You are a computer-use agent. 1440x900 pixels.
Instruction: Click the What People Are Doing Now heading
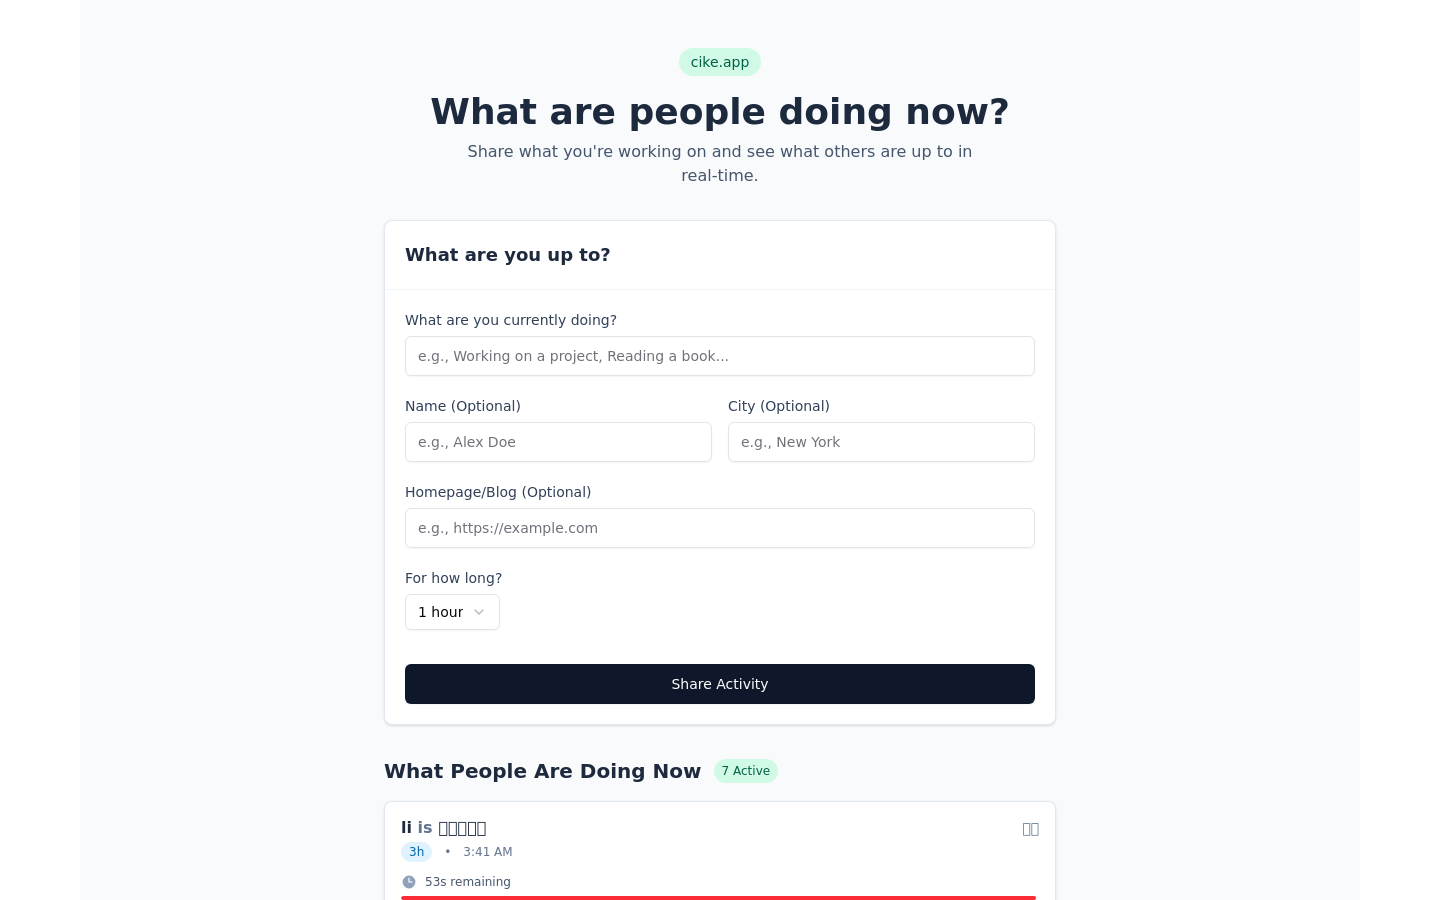coord(542,771)
